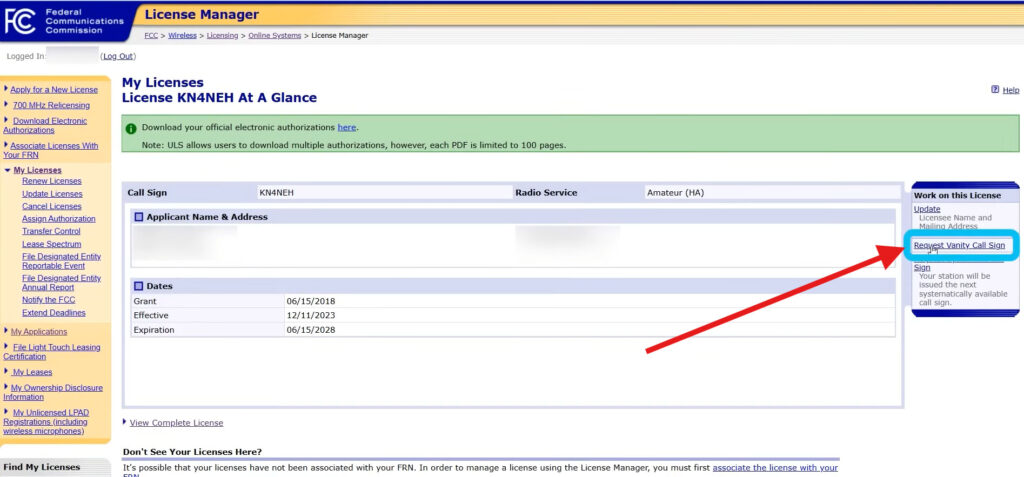Click associate the license with your FRN link
Image resolution: width=1024 pixels, height=477 pixels.
pos(775,467)
